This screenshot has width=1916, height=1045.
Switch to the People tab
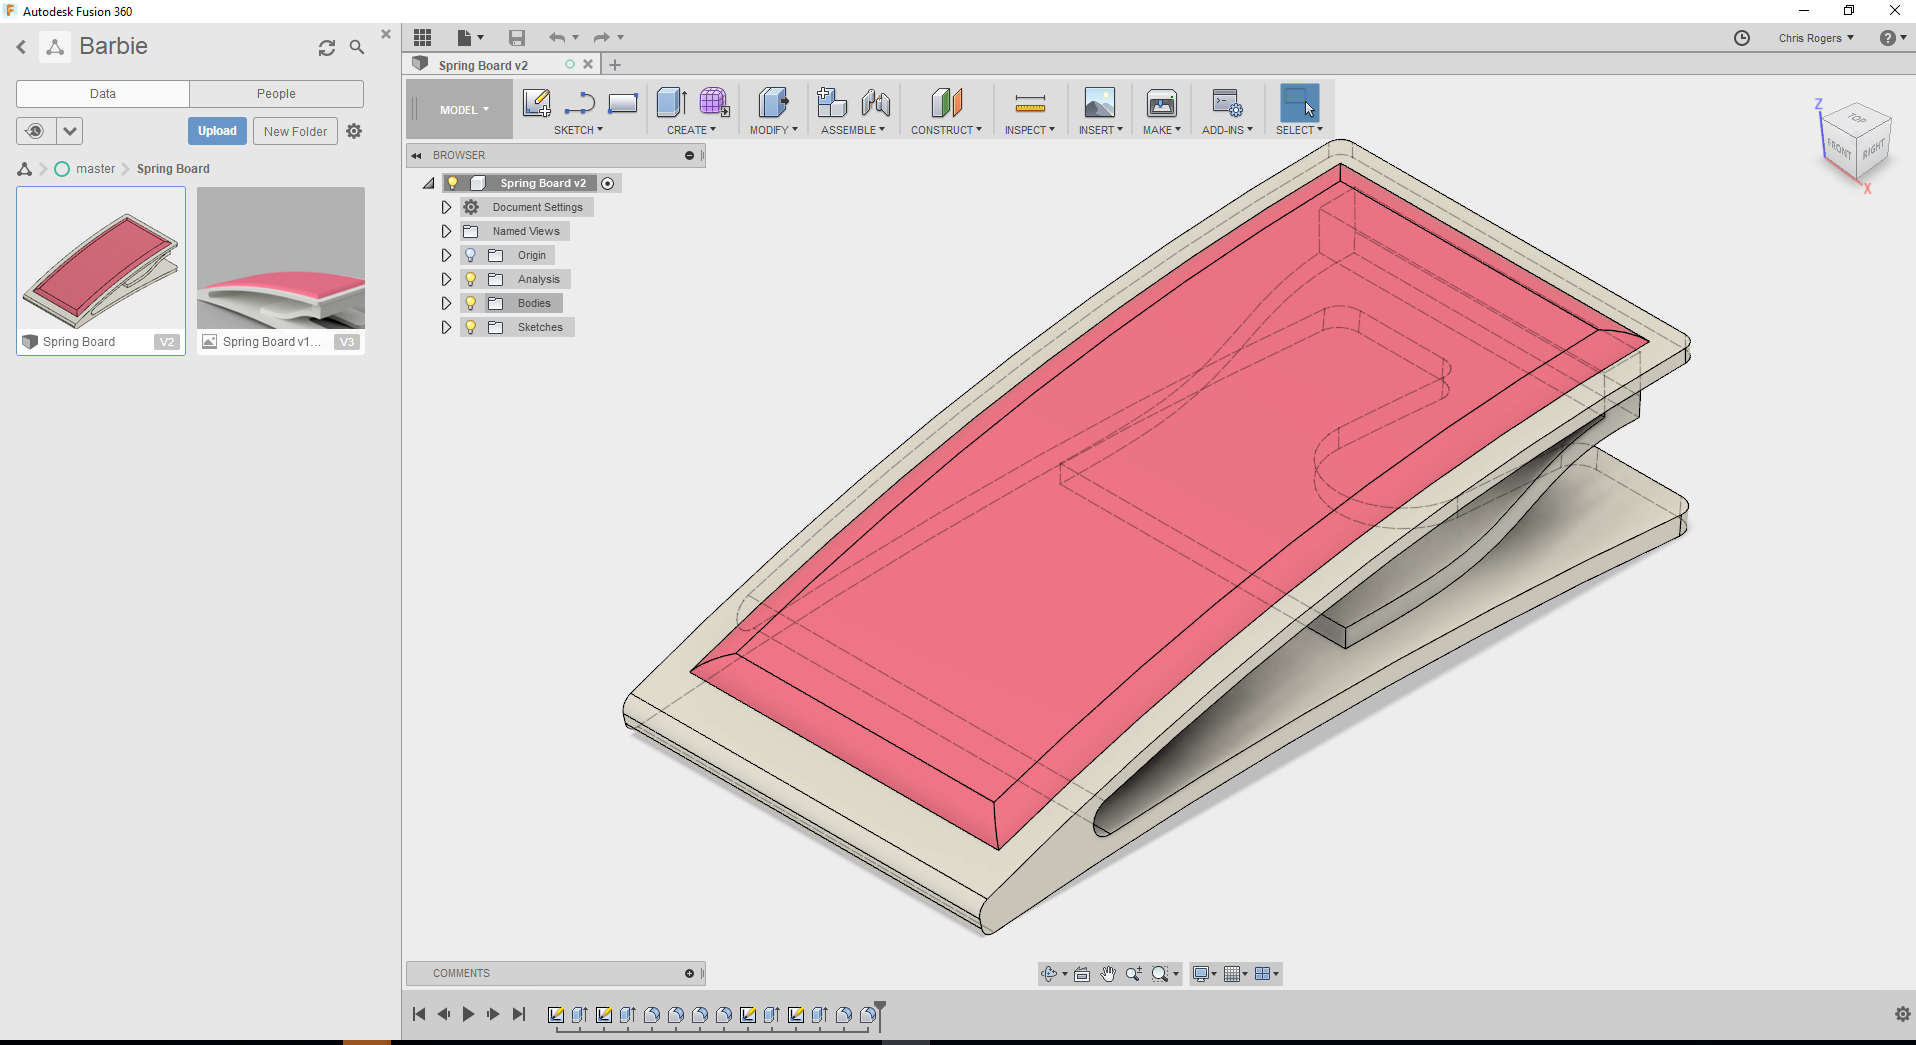click(x=276, y=94)
